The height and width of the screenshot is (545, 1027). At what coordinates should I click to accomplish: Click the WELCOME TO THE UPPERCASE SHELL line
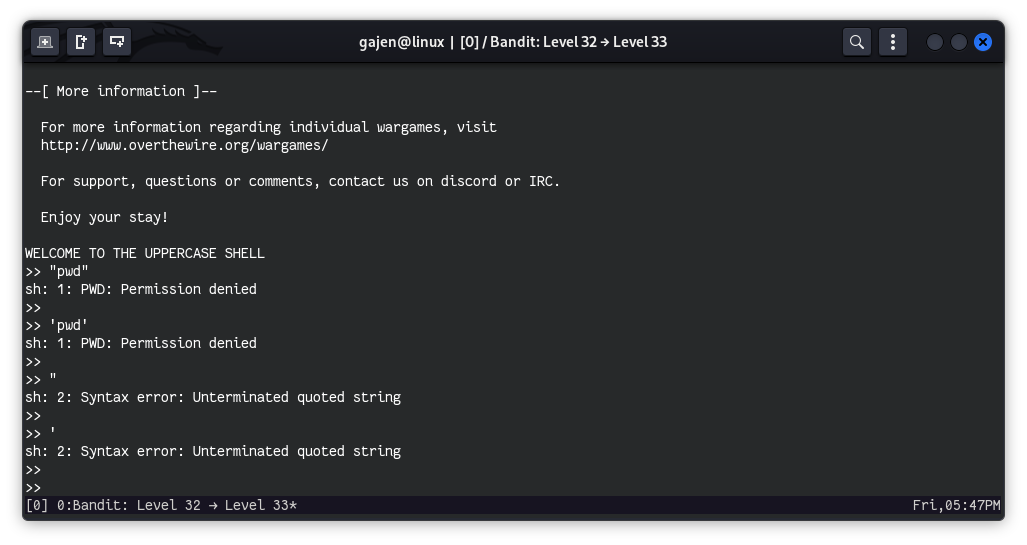point(145,253)
